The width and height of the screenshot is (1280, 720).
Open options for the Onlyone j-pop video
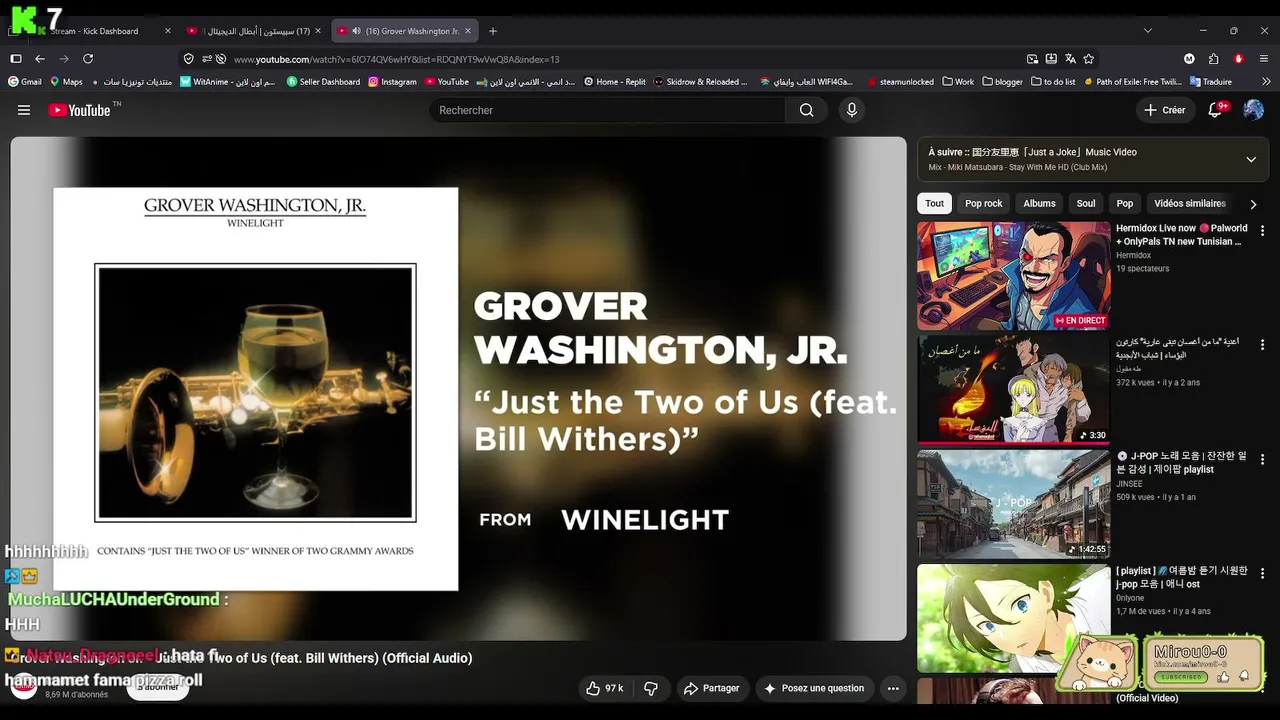[1262, 574]
